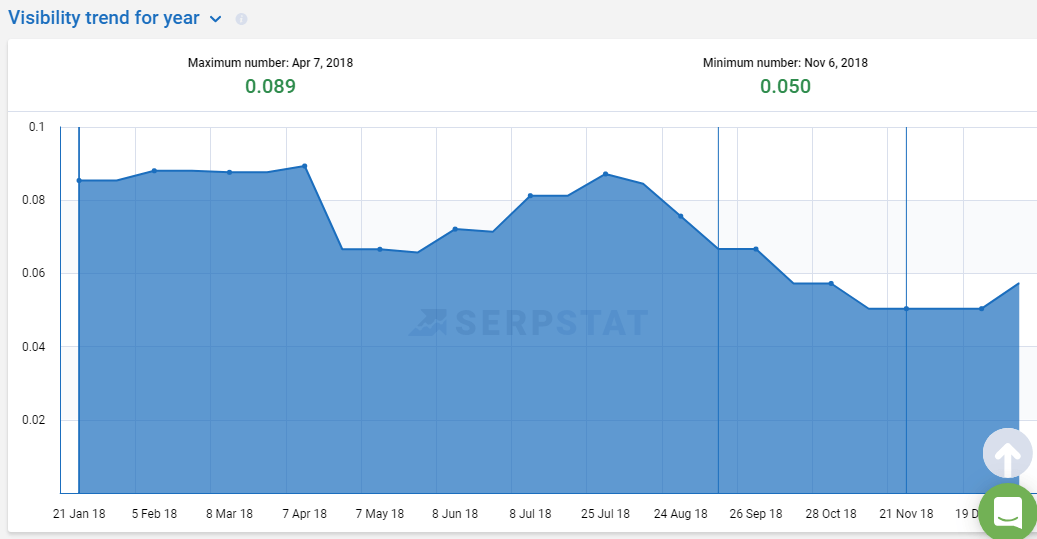This screenshot has width=1037, height=539.
Task: Select the 7 May 18 data point
Action: [380, 249]
